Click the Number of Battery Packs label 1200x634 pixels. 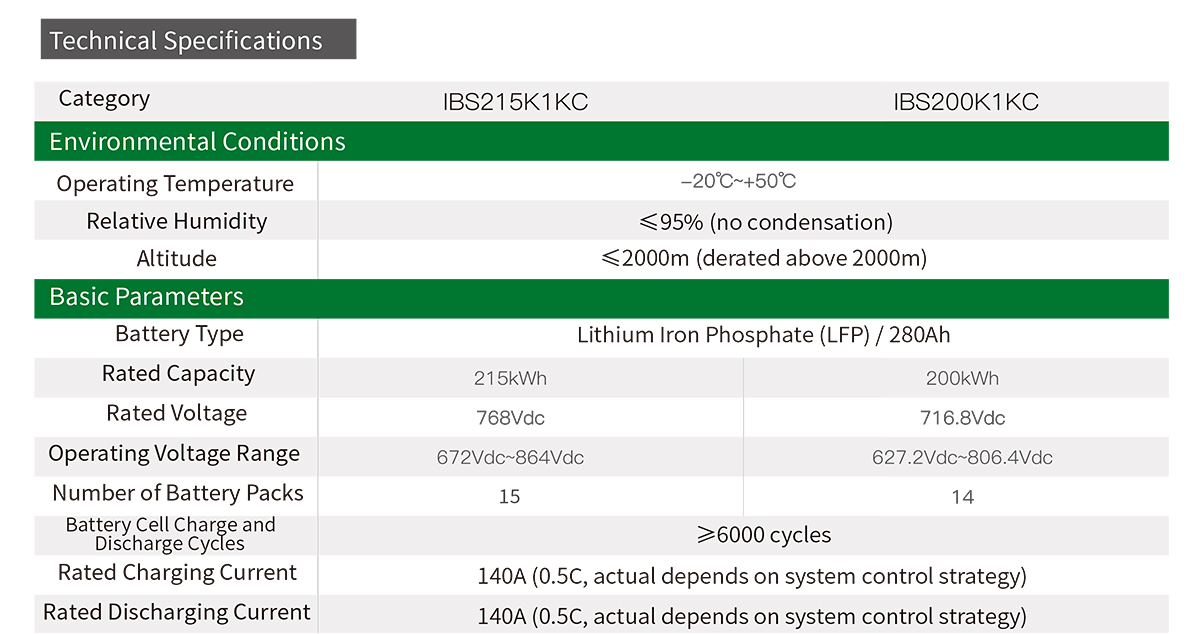click(177, 493)
